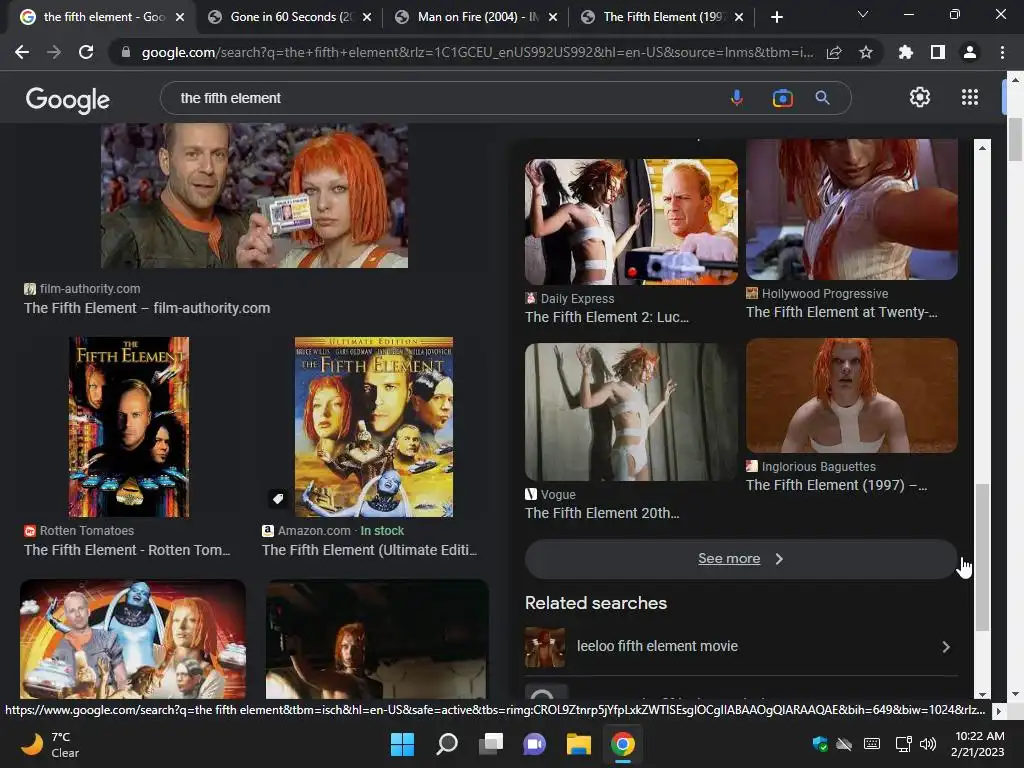Open Google quick settings gear
Viewport: 1024px width, 768px height.
click(x=920, y=97)
